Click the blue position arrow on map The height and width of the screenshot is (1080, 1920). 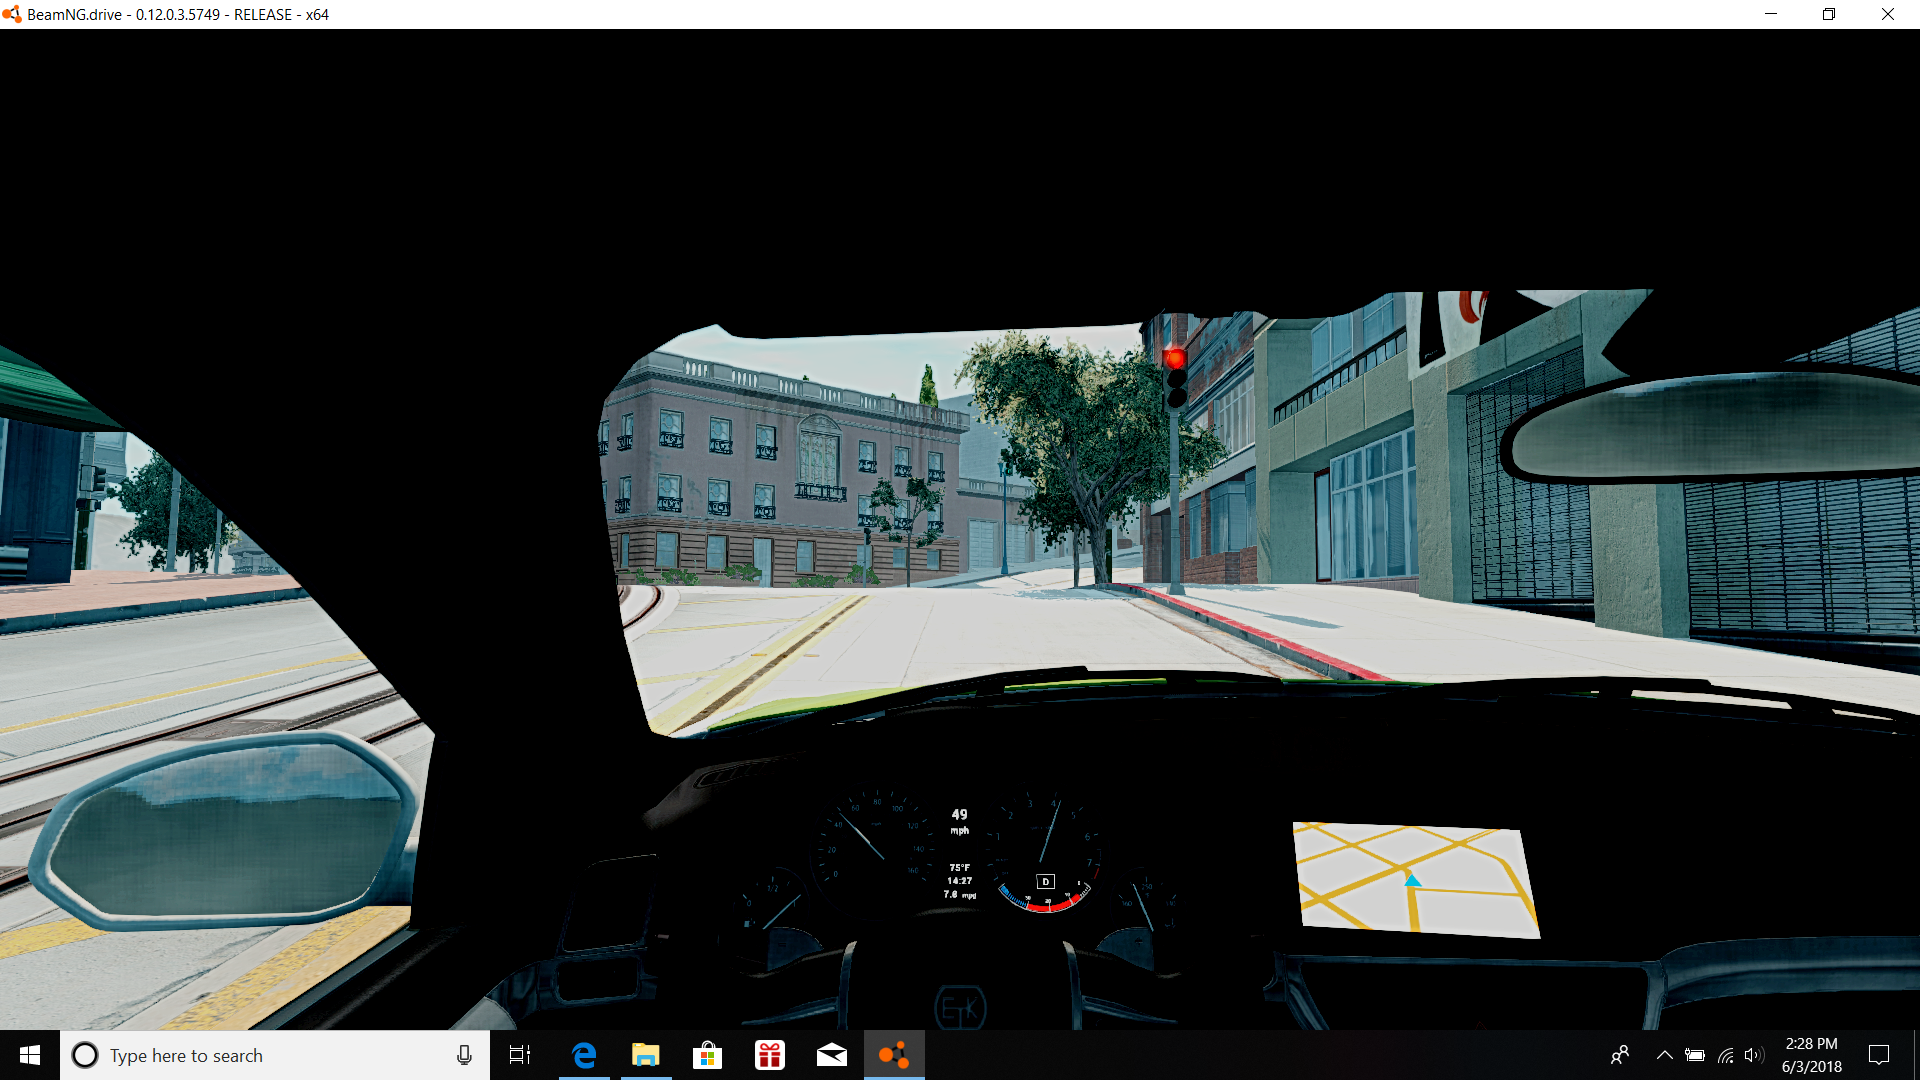click(x=1412, y=880)
